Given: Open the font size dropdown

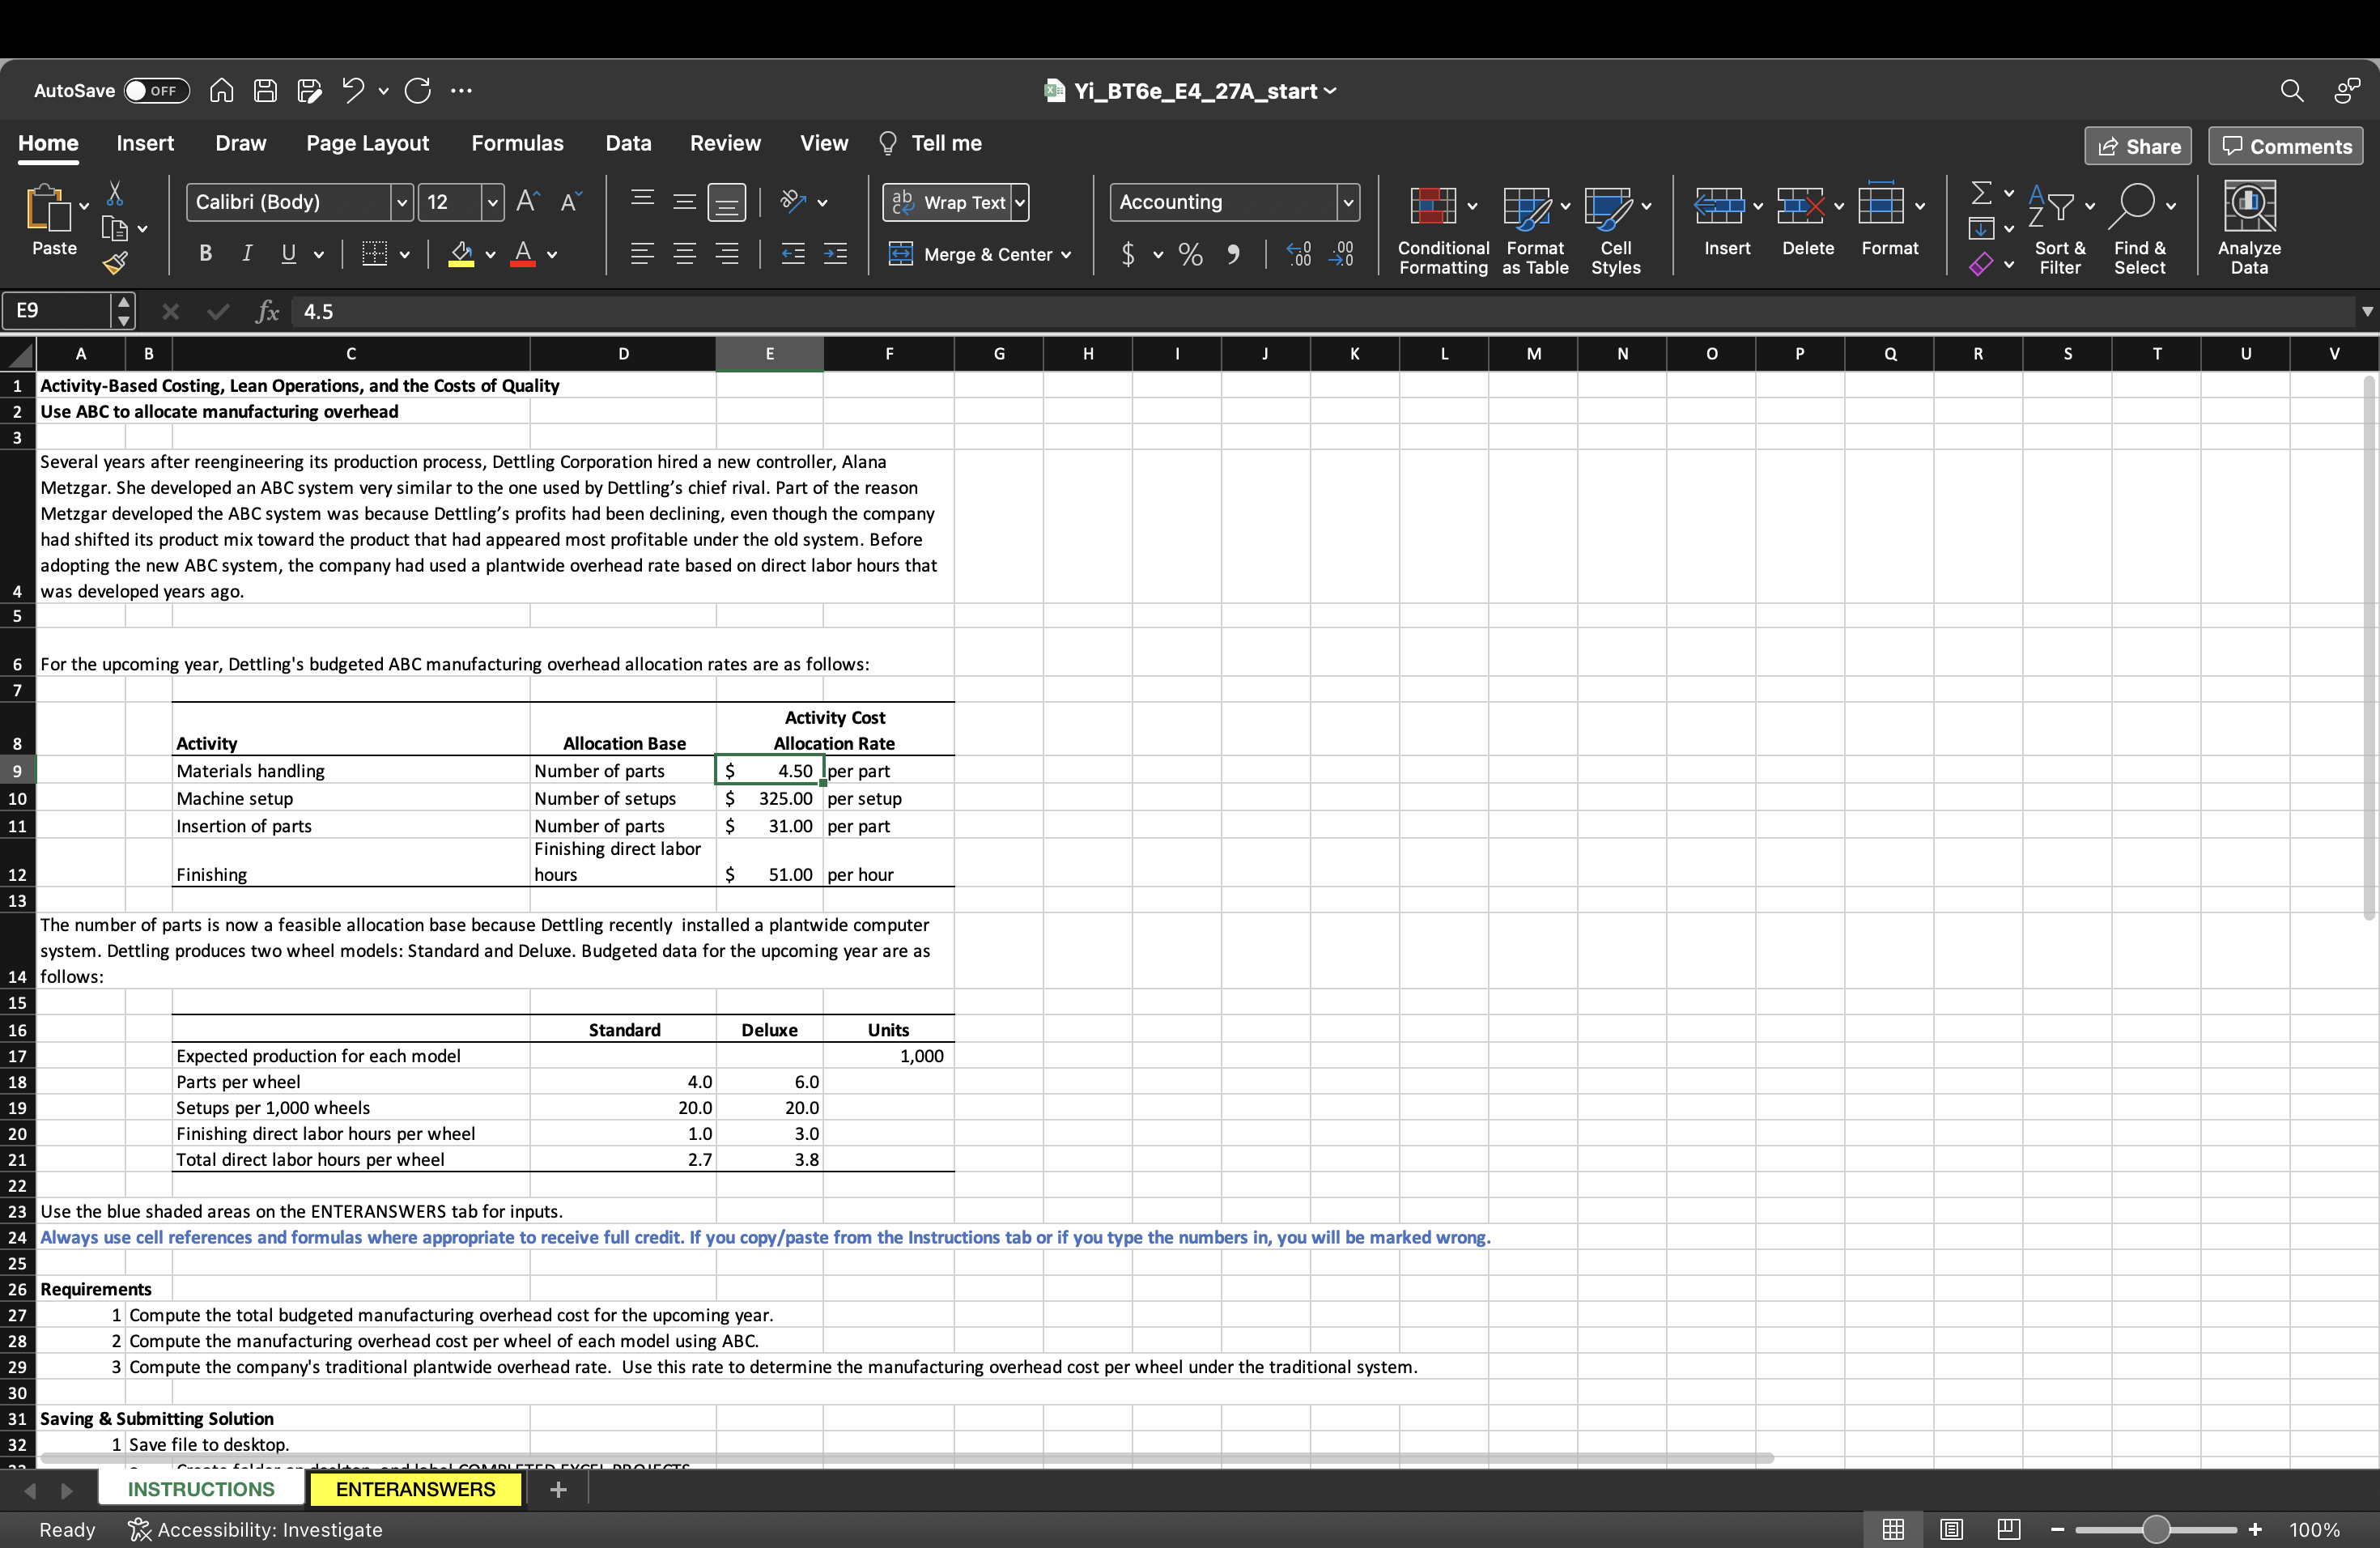Looking at the screenshot, I should click(x=492, y=202).
